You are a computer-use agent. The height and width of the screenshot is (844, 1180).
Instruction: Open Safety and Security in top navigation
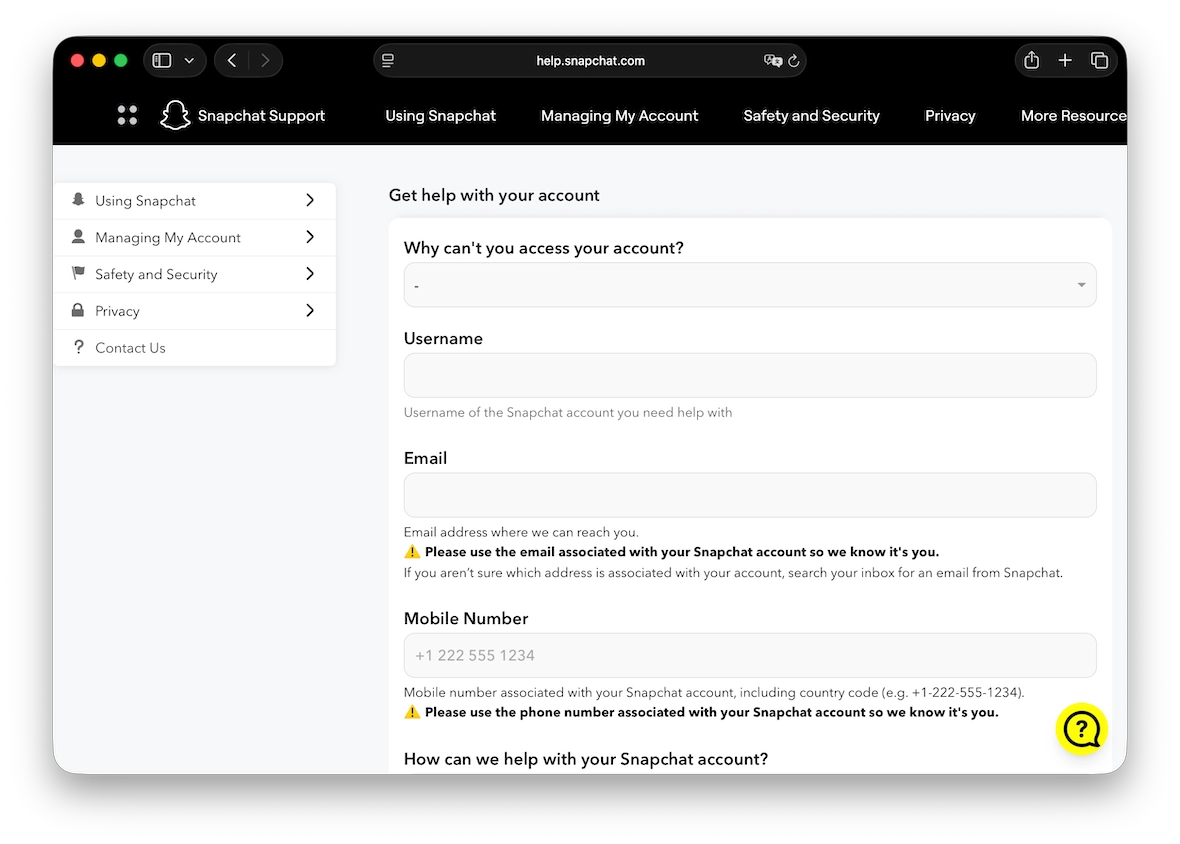[811, 116]
